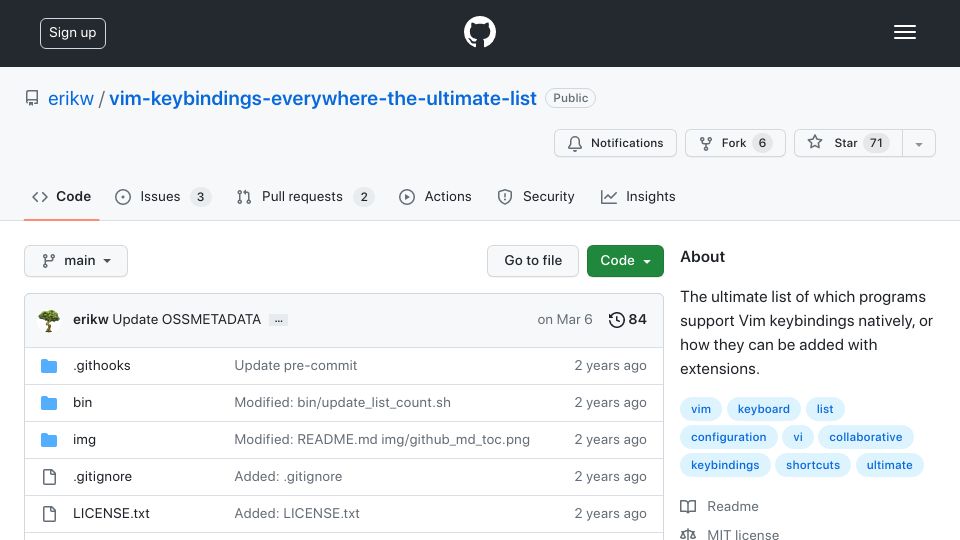Click the Public visibility badge

coord(571,98)
